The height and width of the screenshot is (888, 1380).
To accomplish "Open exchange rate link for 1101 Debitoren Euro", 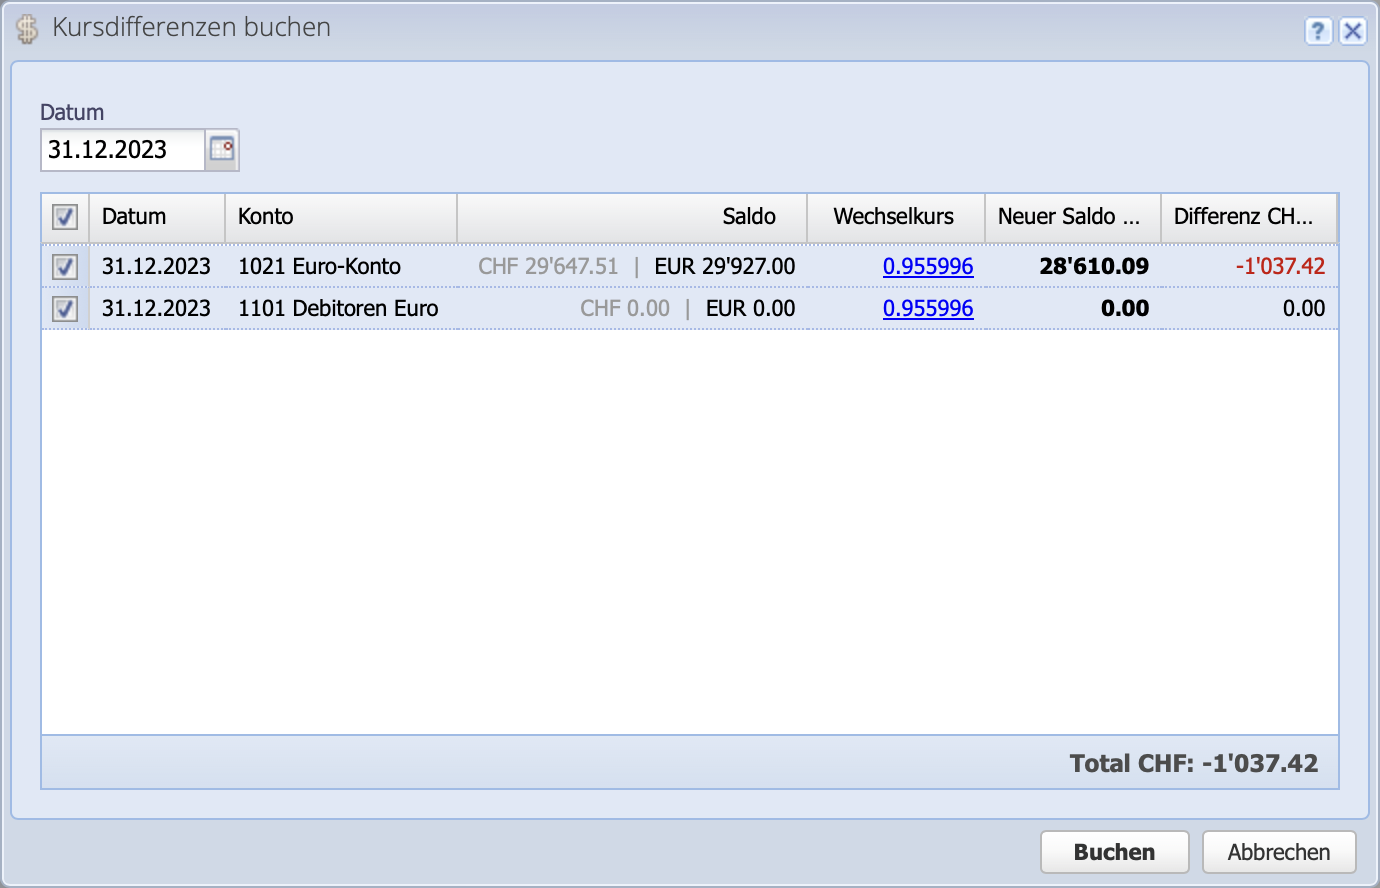I will point(927,309).
